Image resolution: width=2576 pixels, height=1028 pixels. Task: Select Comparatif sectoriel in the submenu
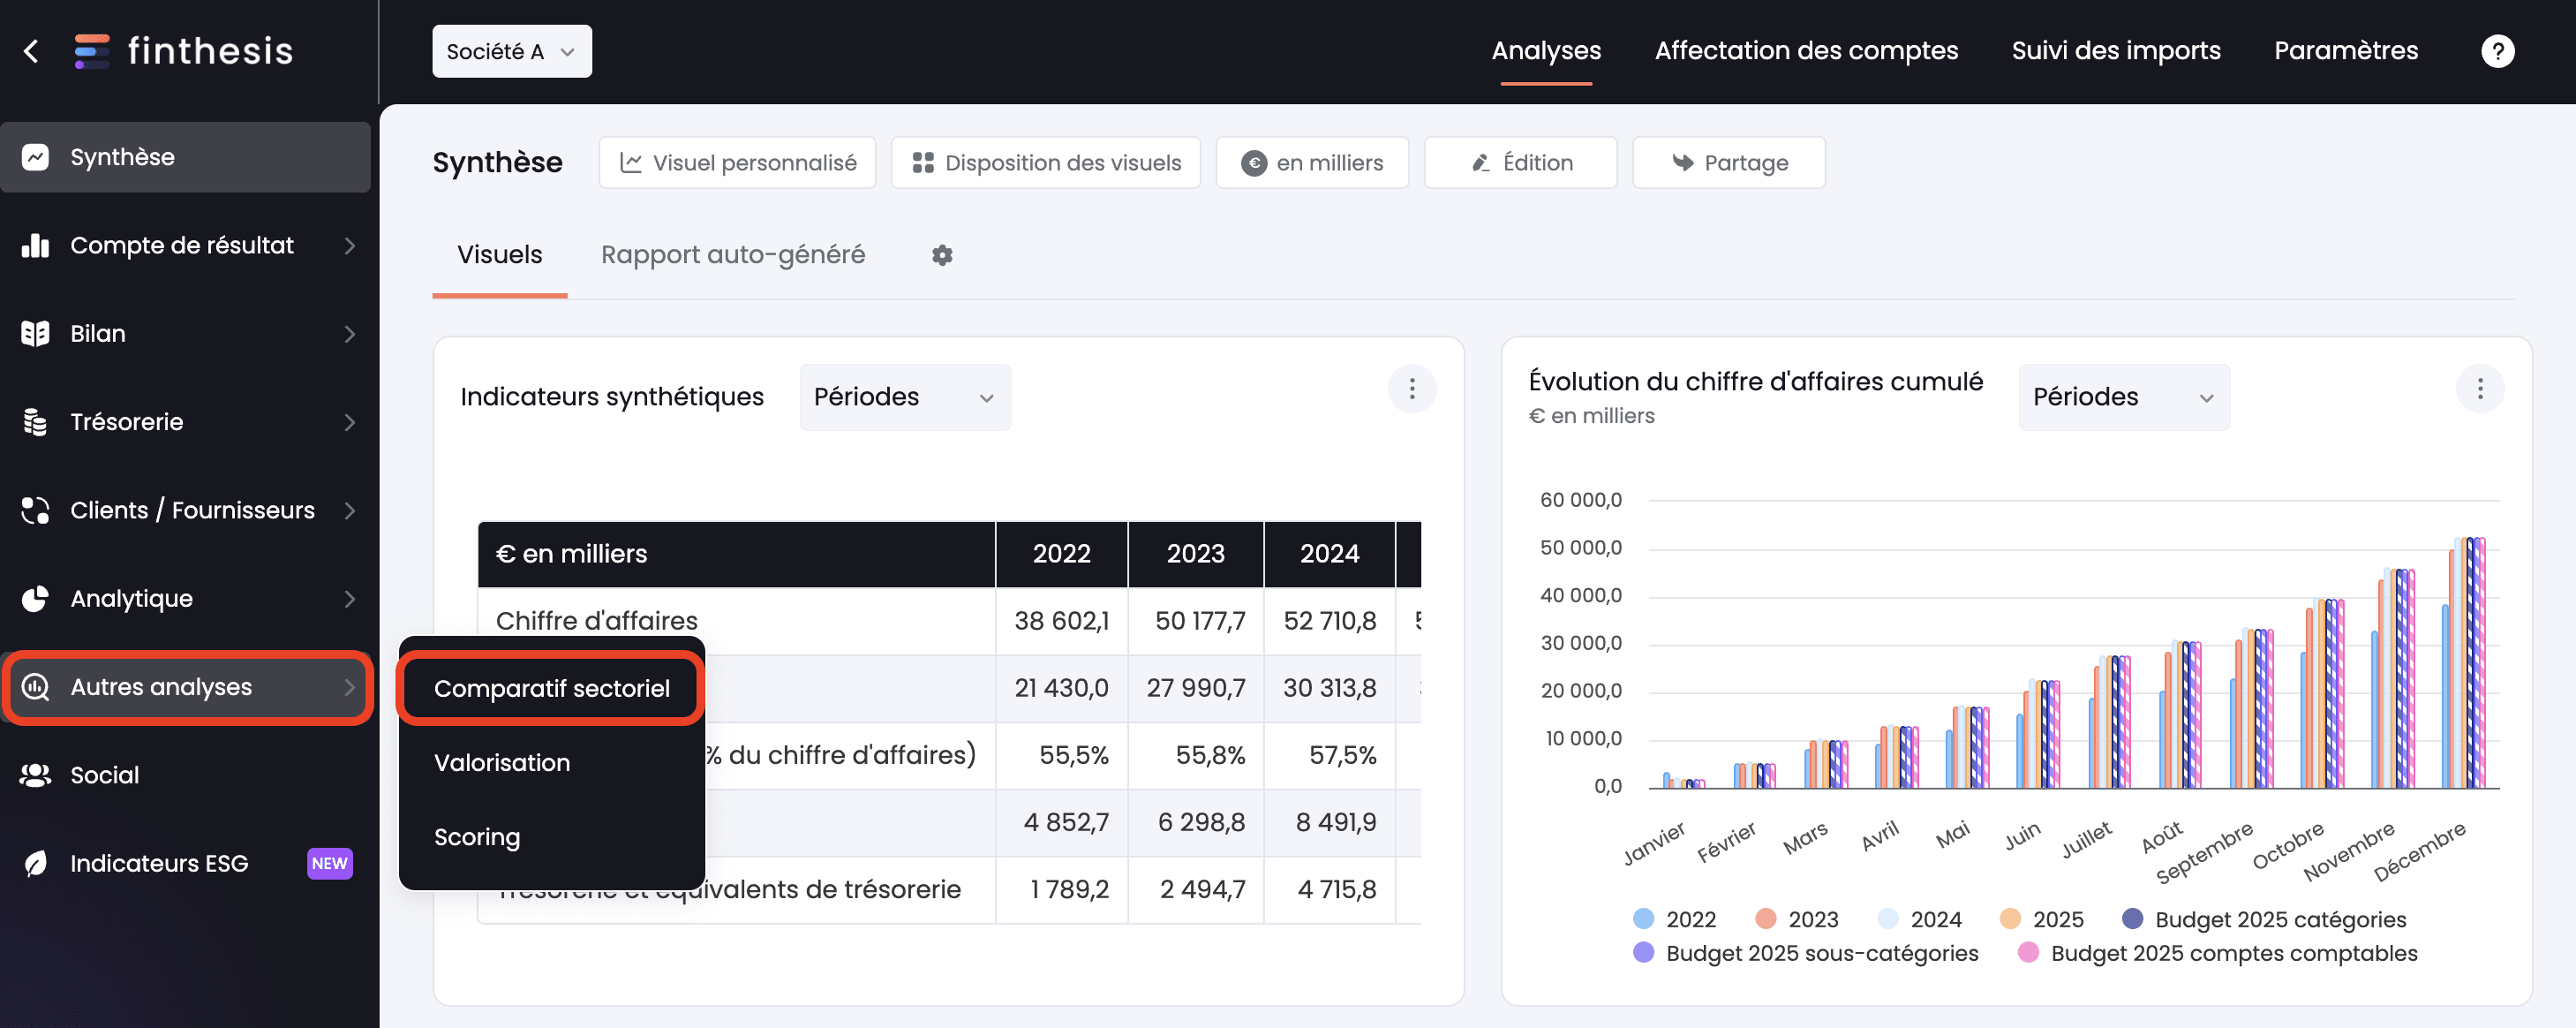[551, 688]
